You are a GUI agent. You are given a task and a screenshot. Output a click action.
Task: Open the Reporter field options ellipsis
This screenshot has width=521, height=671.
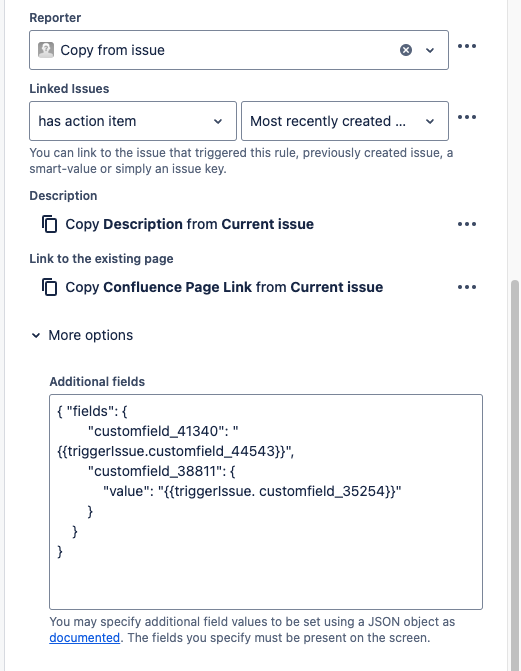point(467,46)
